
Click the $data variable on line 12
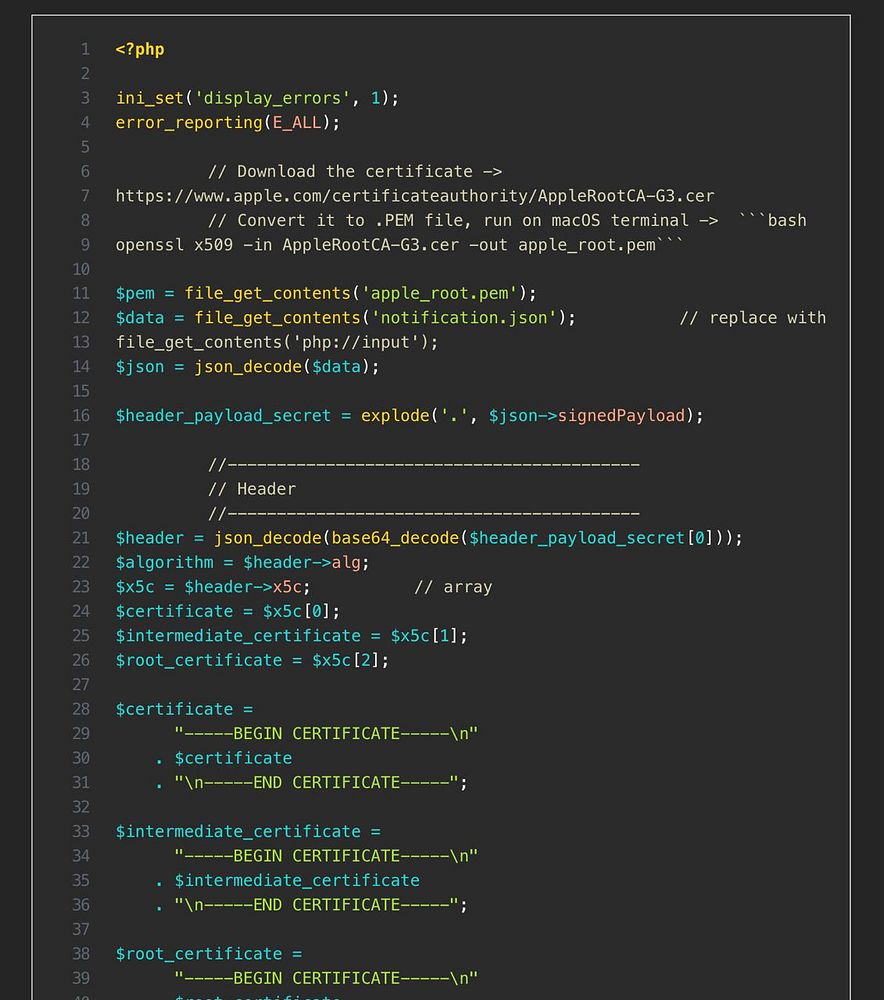[140, 318]
